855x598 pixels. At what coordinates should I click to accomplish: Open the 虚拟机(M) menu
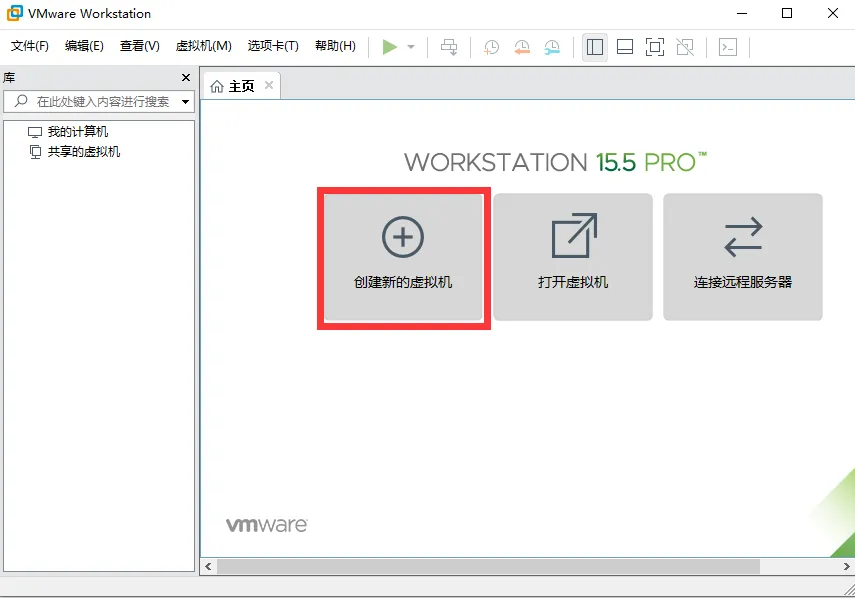(203, 46)
